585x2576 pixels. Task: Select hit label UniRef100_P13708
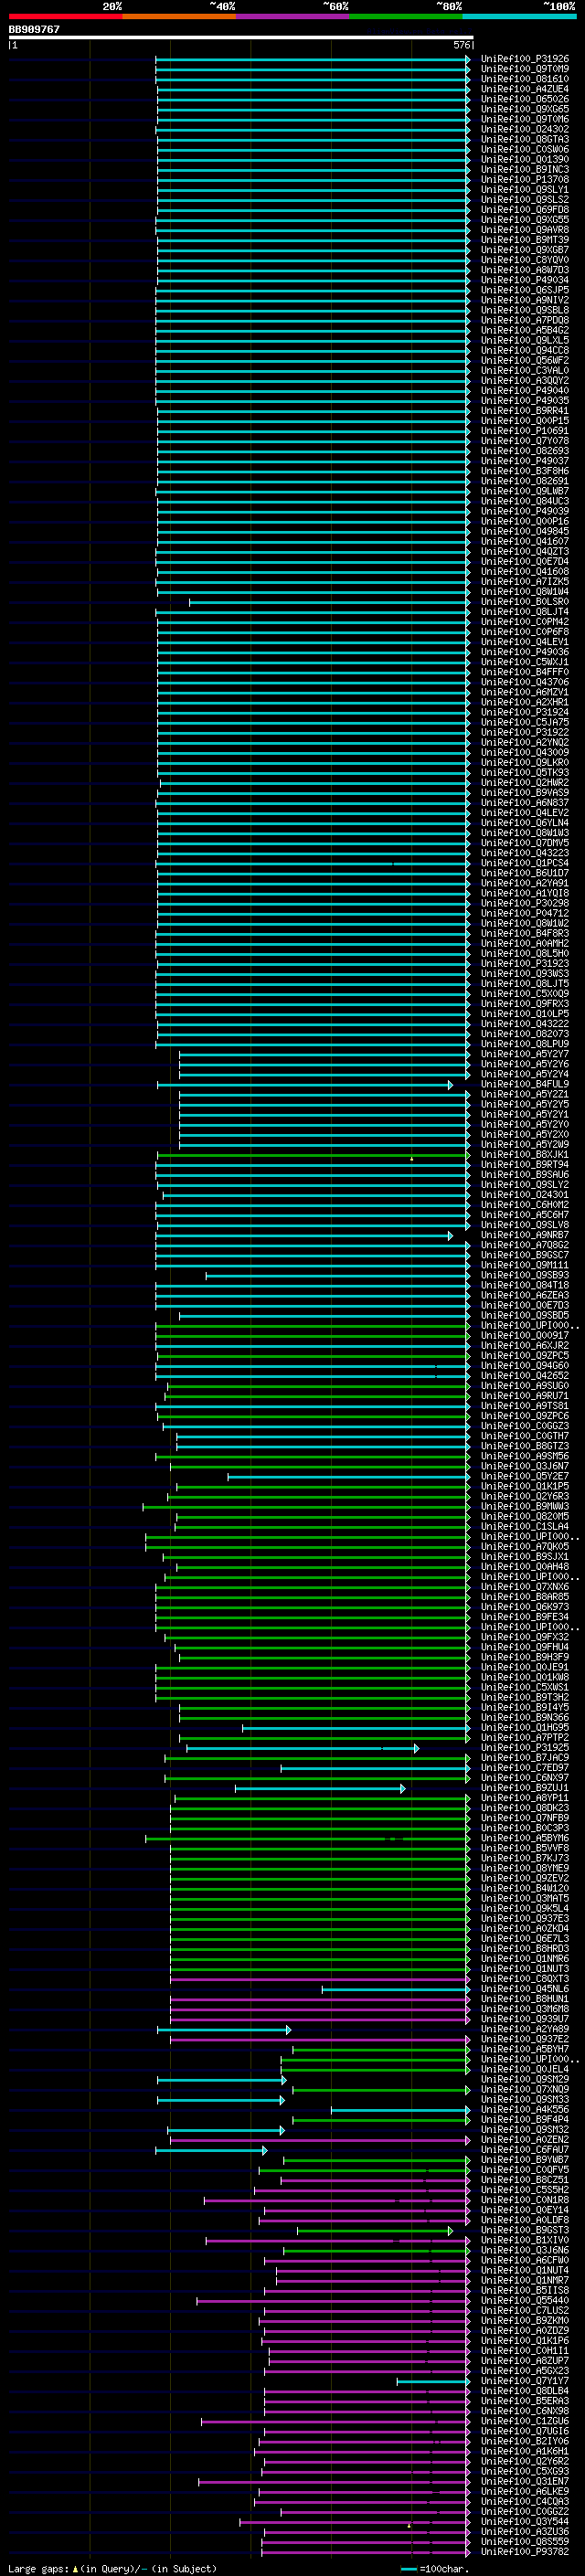525,180
